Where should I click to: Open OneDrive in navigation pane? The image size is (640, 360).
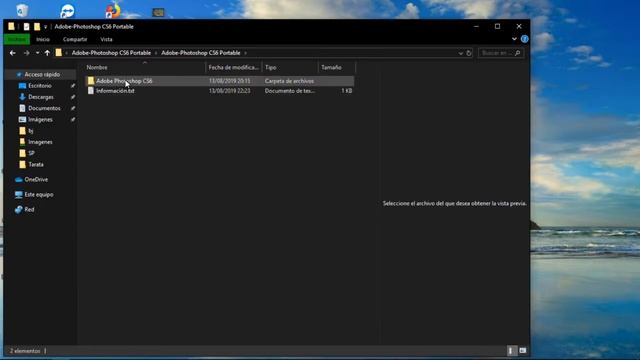(x=36, y=180)
